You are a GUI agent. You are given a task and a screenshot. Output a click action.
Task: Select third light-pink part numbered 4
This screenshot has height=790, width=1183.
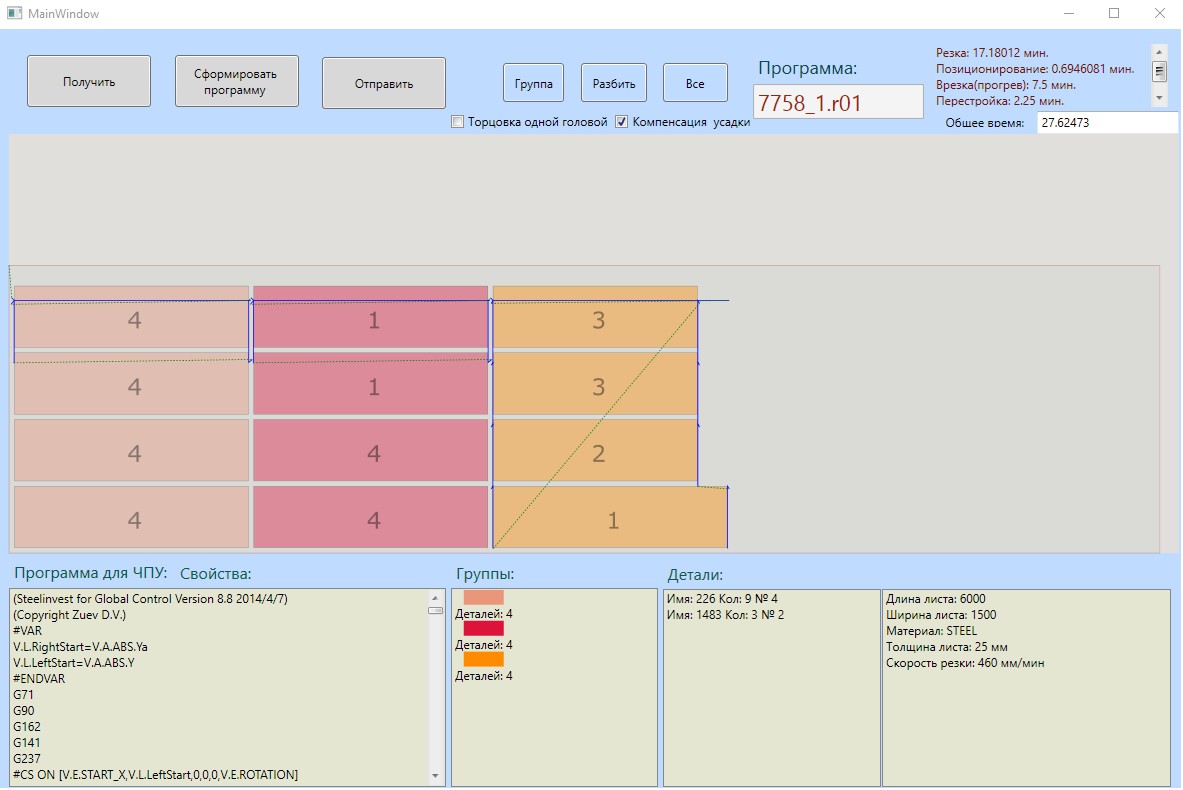tap(131, 450)
